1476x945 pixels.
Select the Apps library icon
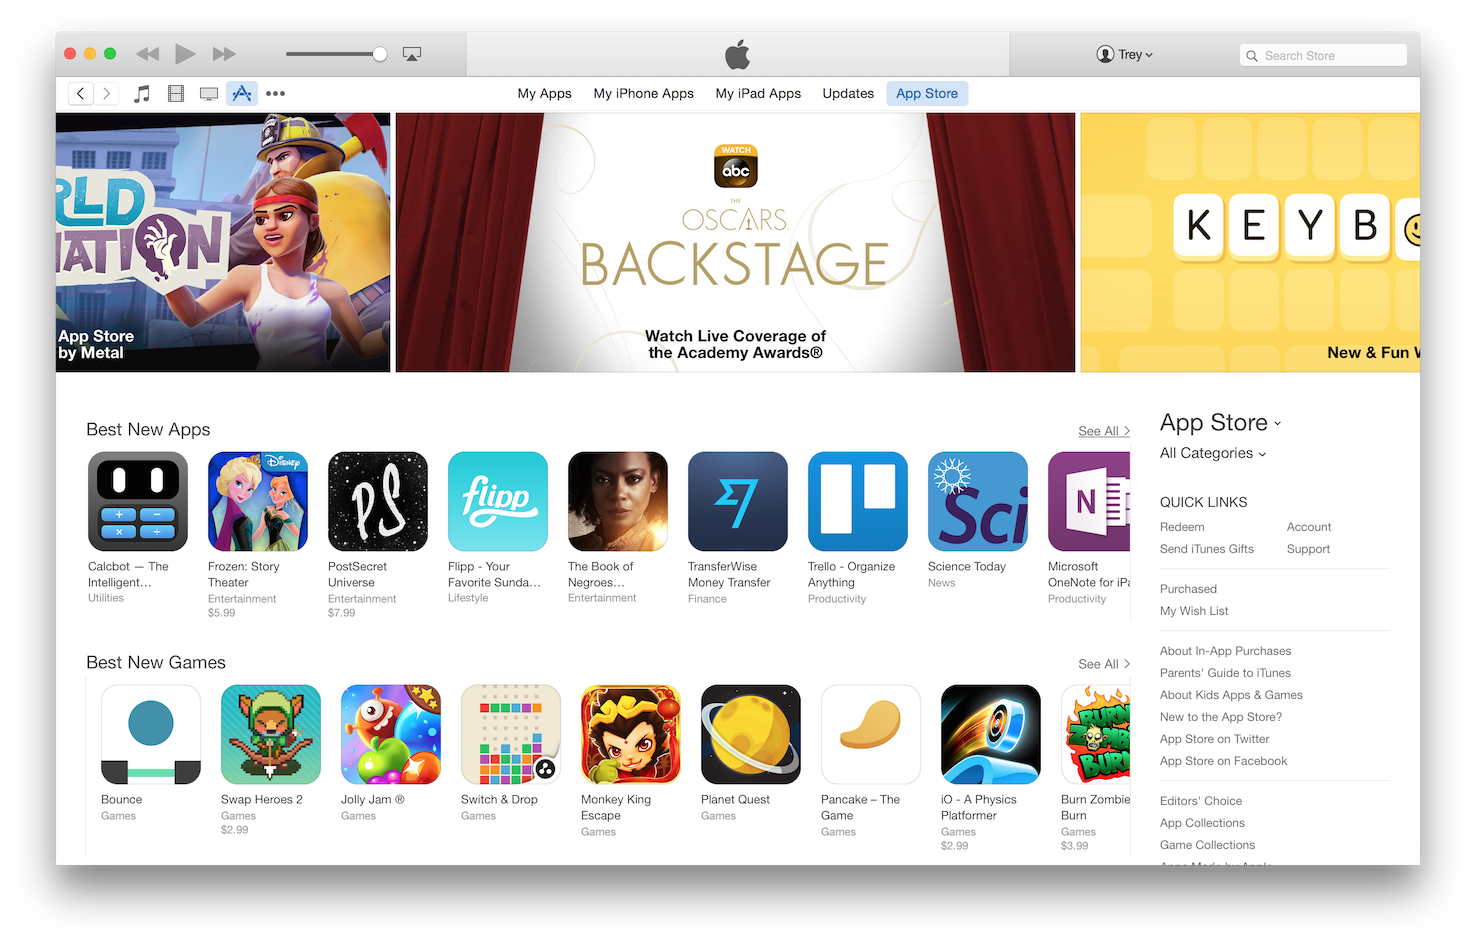click(x=242, y=93)
